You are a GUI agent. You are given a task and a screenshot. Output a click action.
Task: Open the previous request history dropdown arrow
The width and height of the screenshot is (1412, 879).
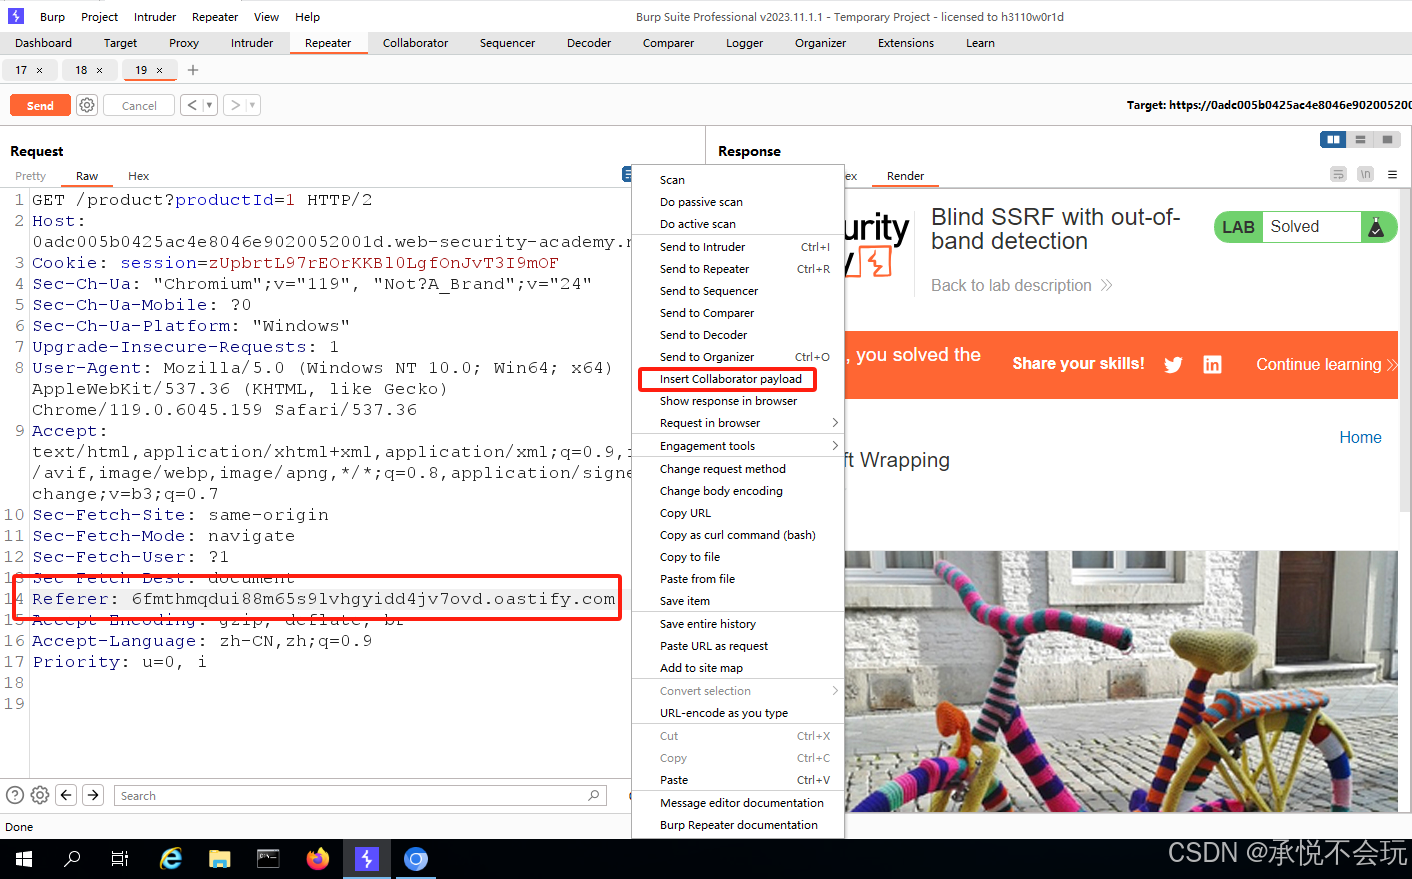(209, 105)
